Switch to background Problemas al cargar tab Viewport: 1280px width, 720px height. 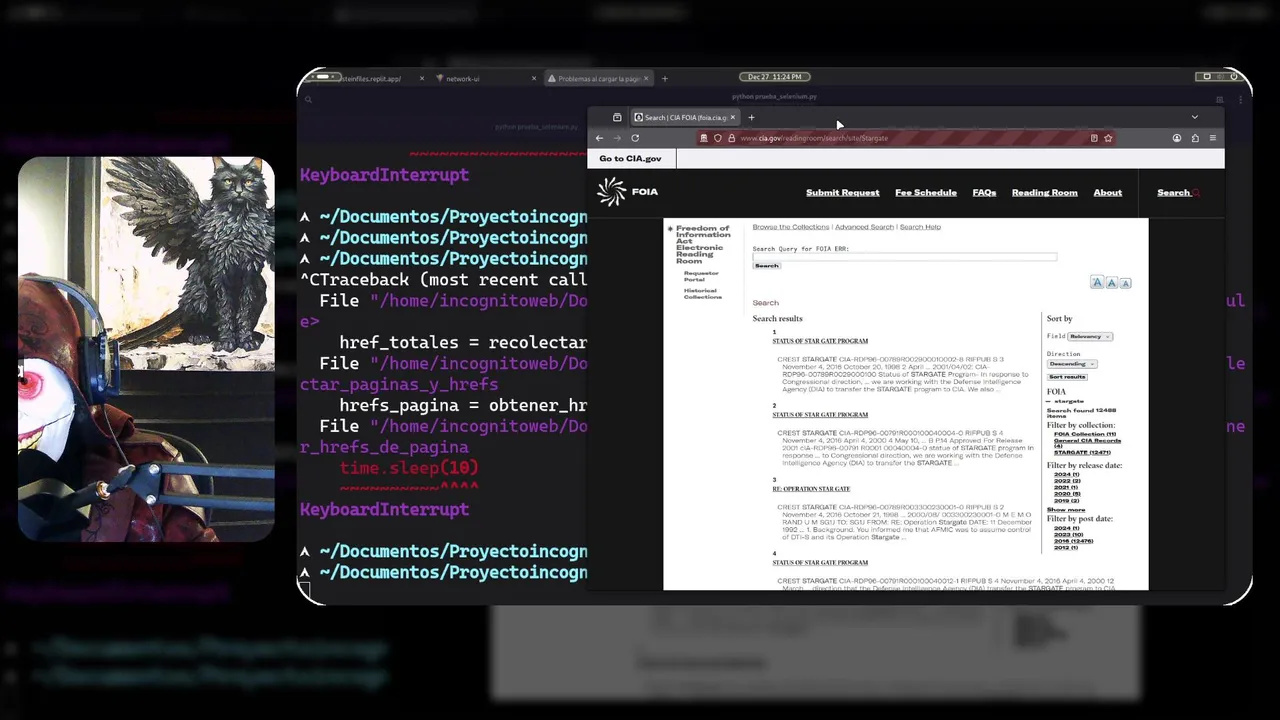[x=598, y=79]
